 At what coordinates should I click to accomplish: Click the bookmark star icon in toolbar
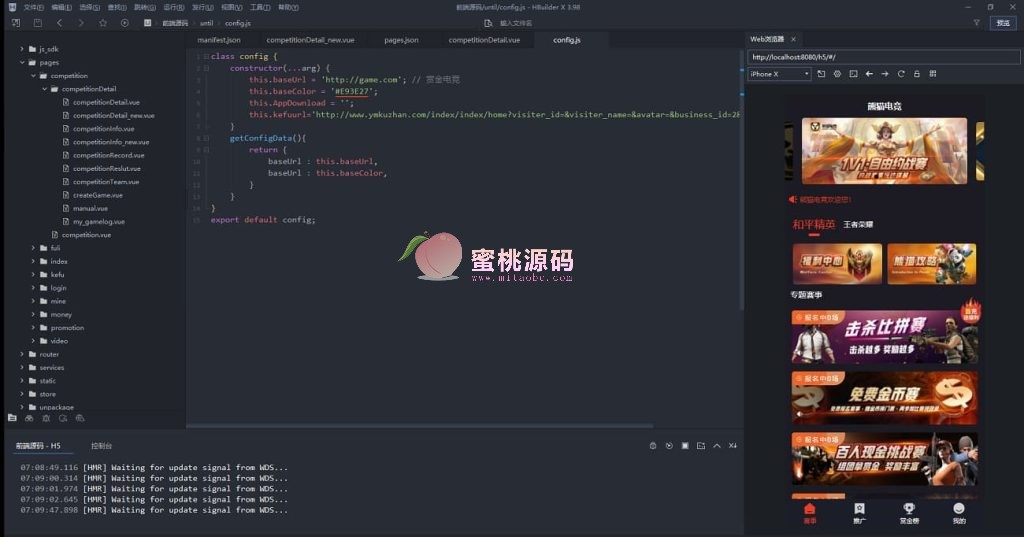pyautogui.click(x=103, y=22)
